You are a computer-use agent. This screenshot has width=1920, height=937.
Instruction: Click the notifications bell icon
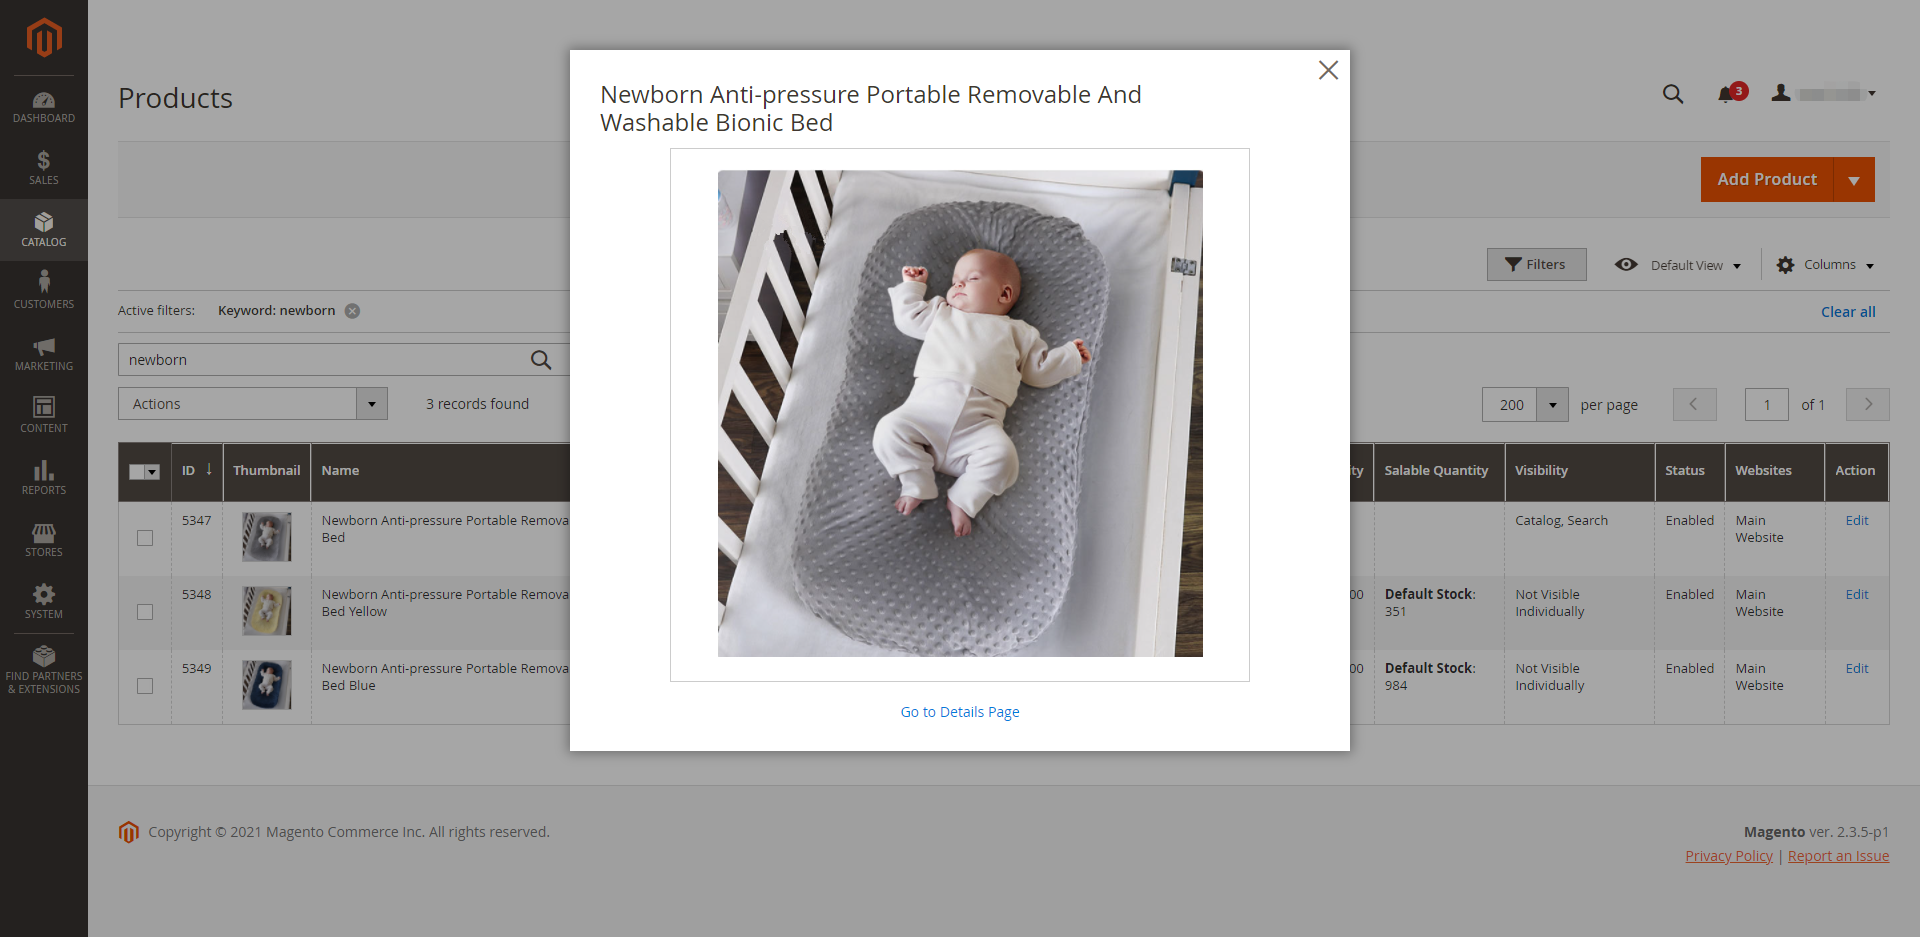point(1726,94)
